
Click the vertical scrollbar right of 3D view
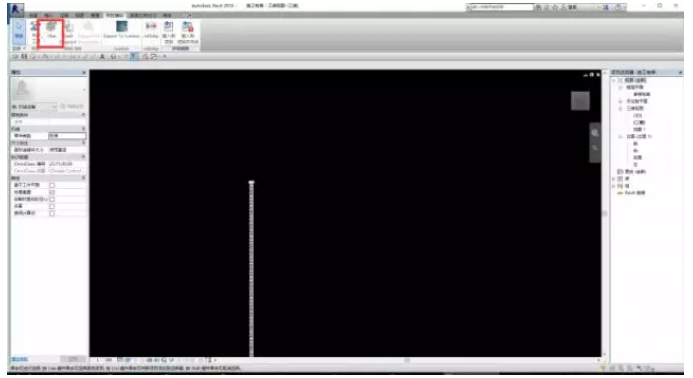tap(605, 213)
